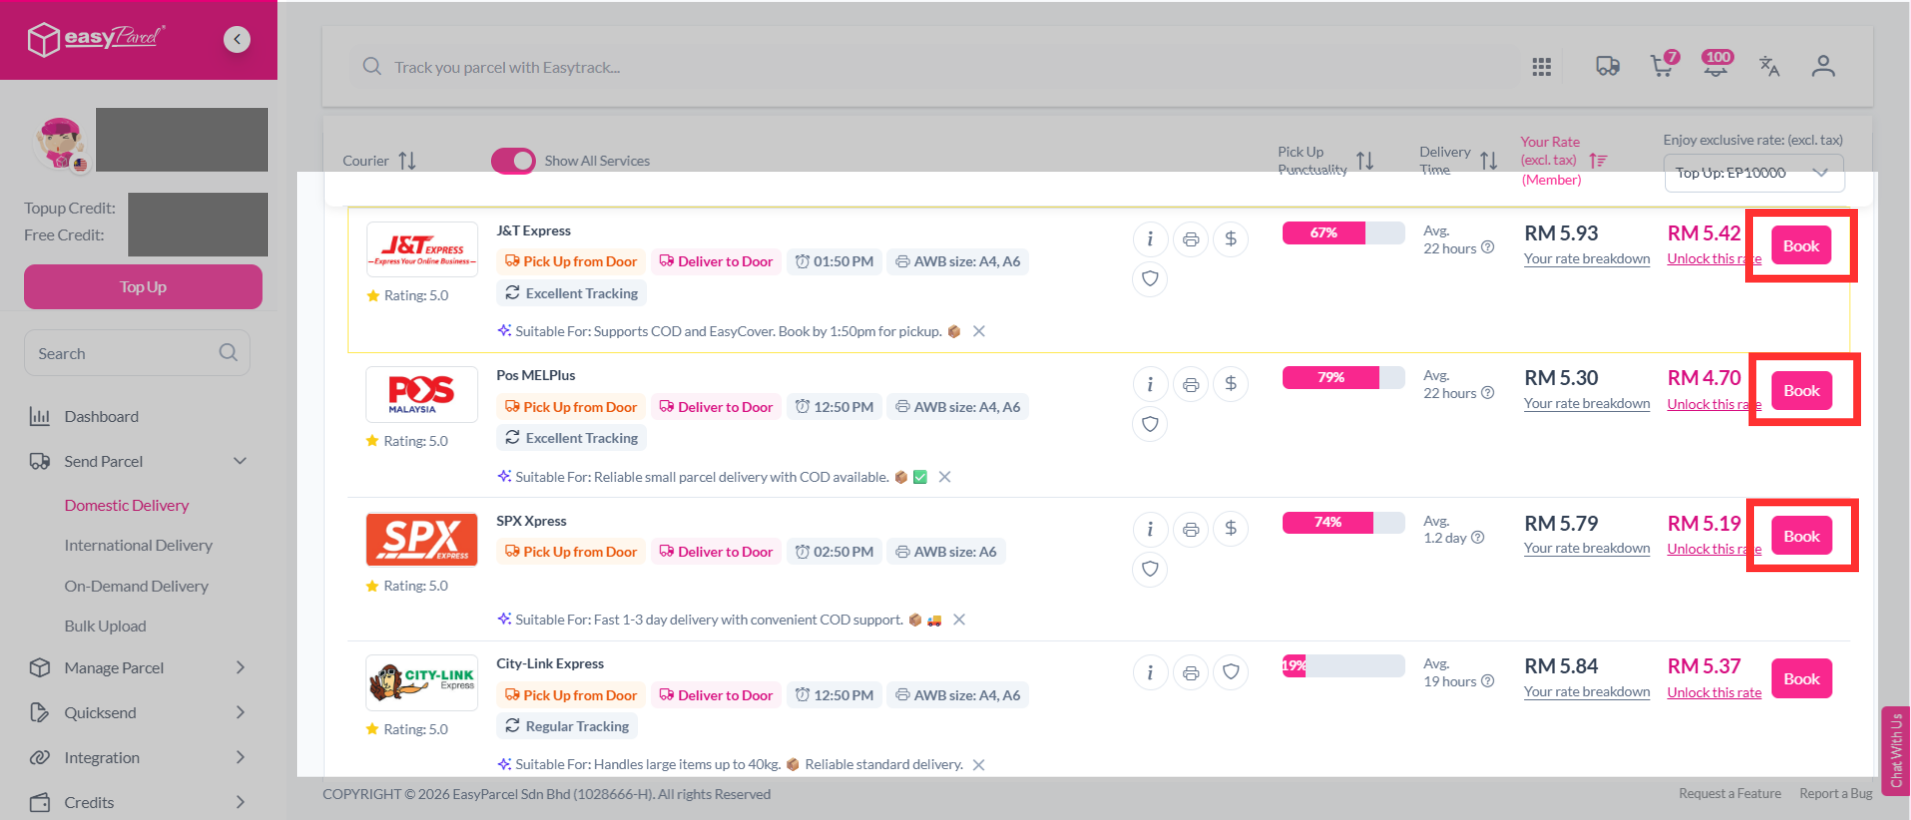The width and height of the screenshot is (1911, 820).
Task: Sort by Delivery Time column
Action: (x=1489, y=160)
